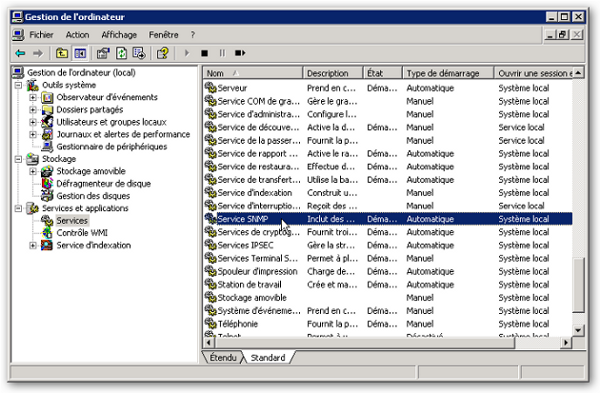The width and height of the screenshot is (600, 393).
Task: Open the Fichier menu
Action: [41, 35]
